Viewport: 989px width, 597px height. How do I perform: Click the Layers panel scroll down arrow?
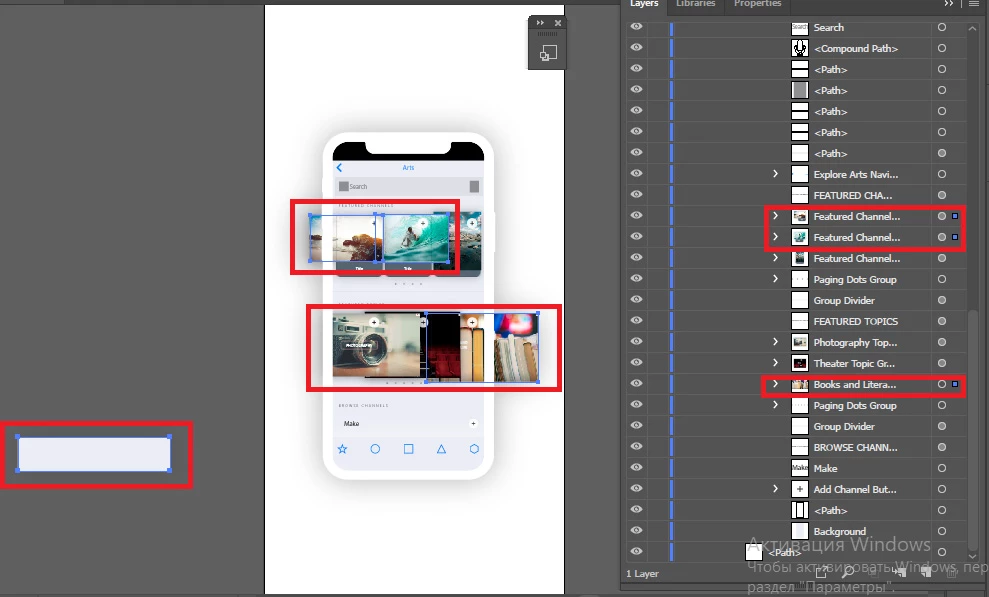coord(973,555)
